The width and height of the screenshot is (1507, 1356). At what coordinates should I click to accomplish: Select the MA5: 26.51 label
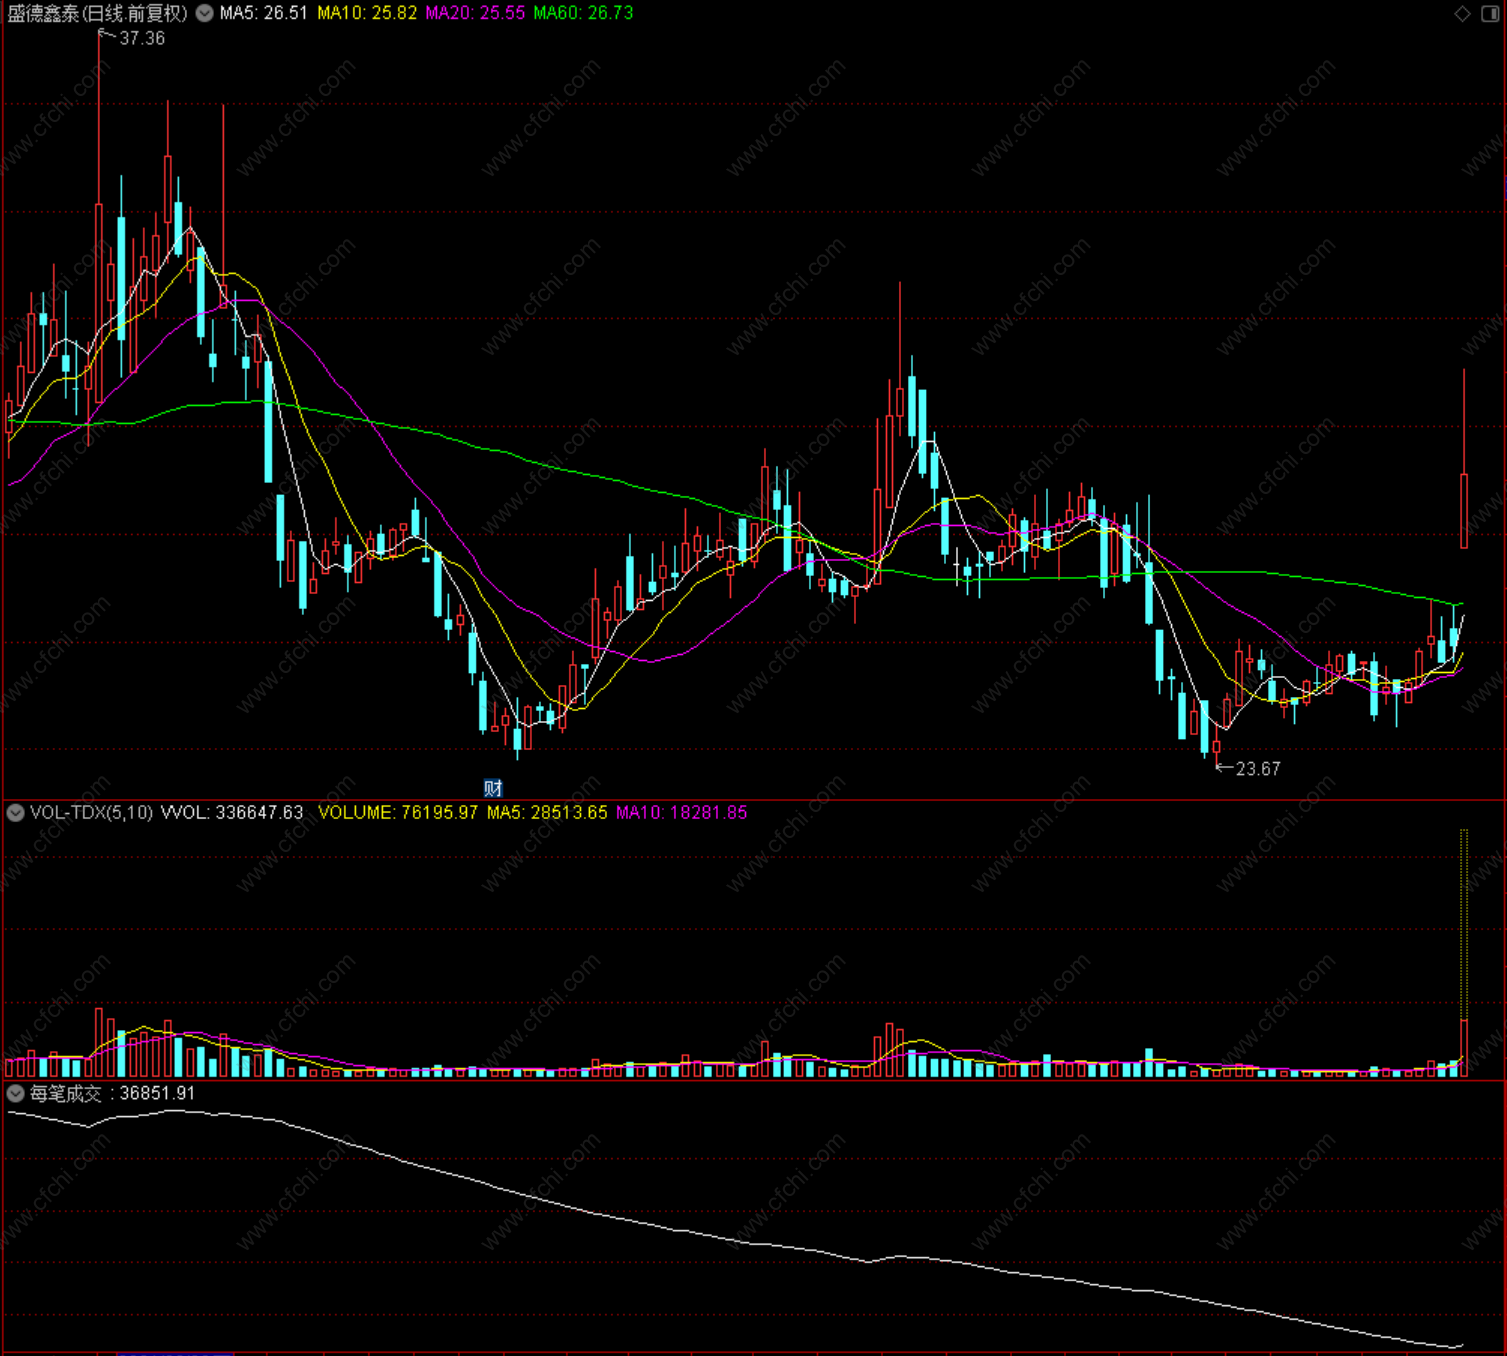264,13
